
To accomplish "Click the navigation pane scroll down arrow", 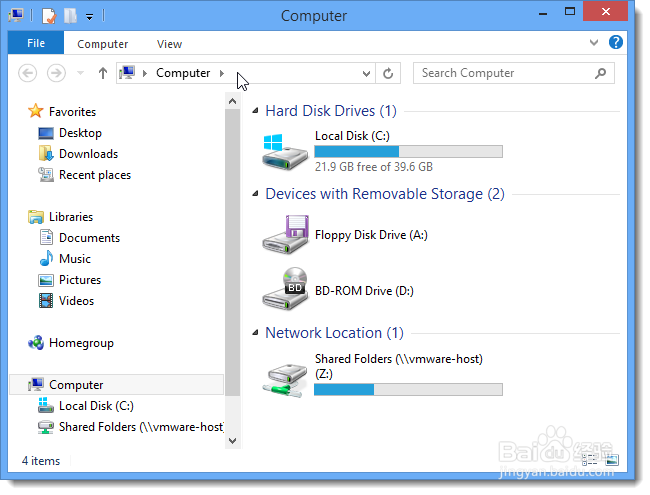I will pos(233,441).
